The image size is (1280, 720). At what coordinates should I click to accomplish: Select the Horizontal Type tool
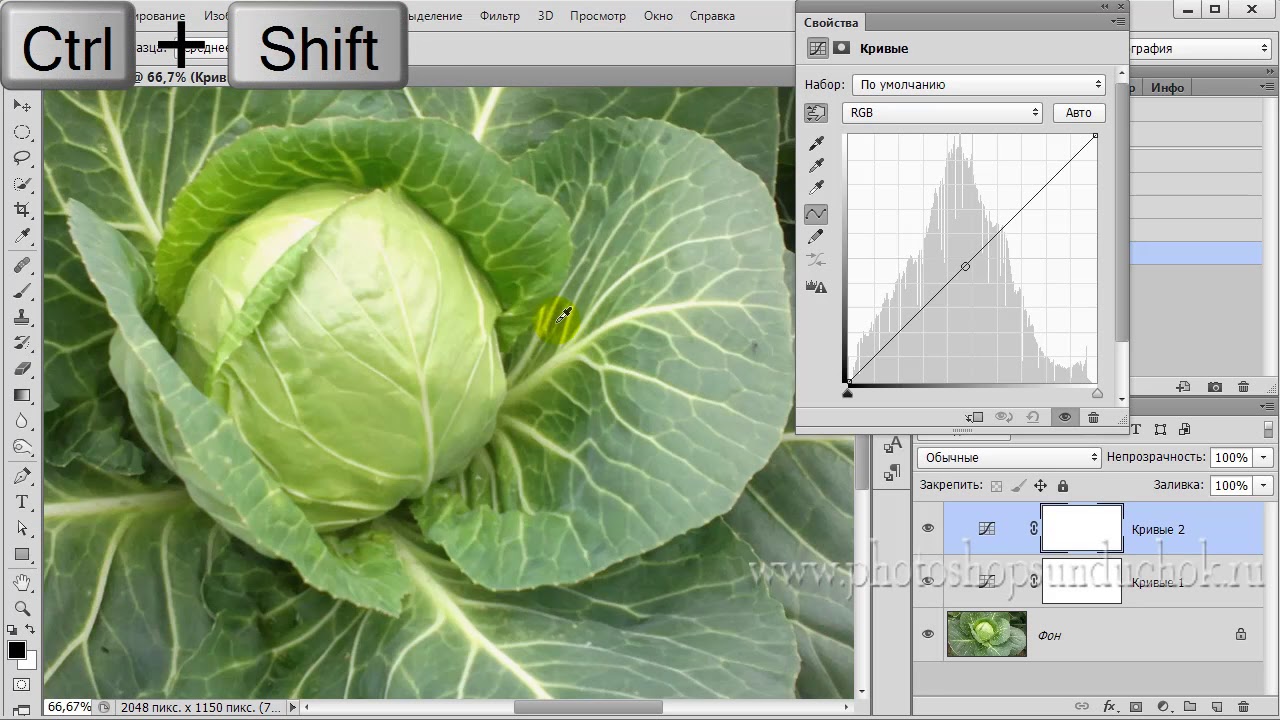click(x=22, y=502)
